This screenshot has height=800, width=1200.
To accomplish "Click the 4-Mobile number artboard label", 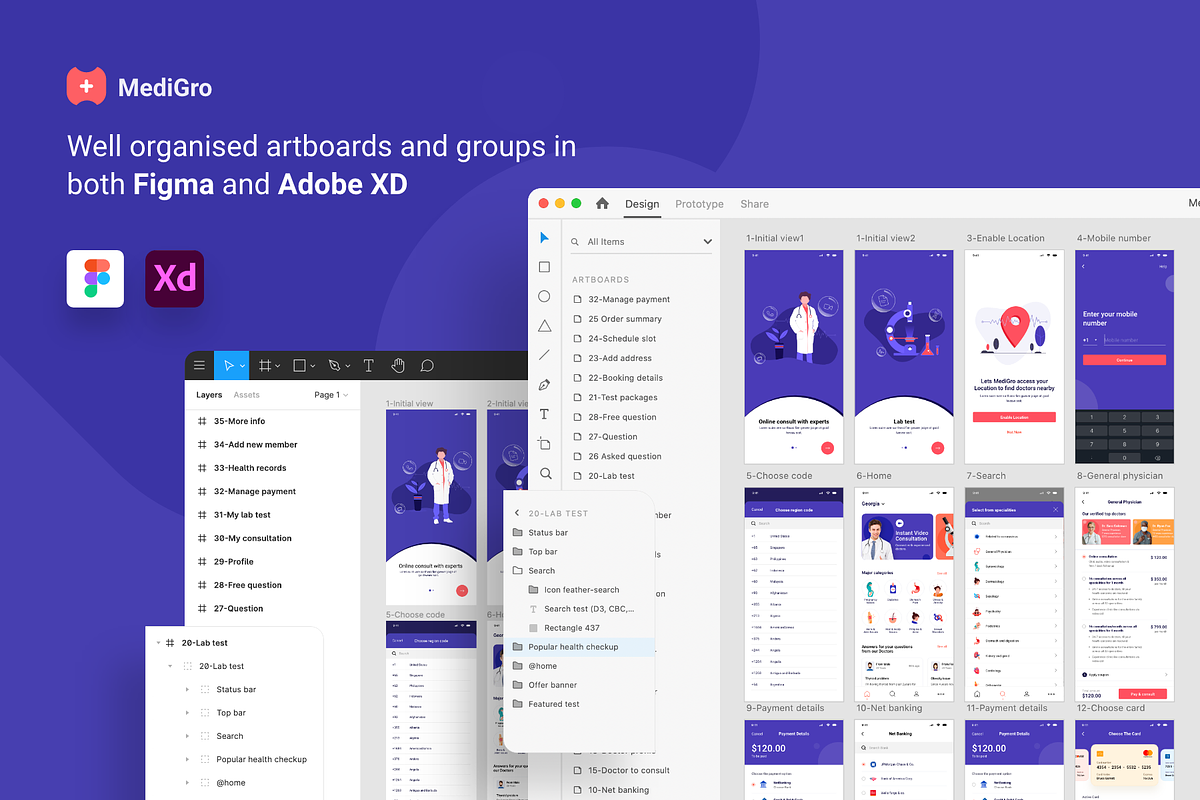I will [x=1113, y=238].
